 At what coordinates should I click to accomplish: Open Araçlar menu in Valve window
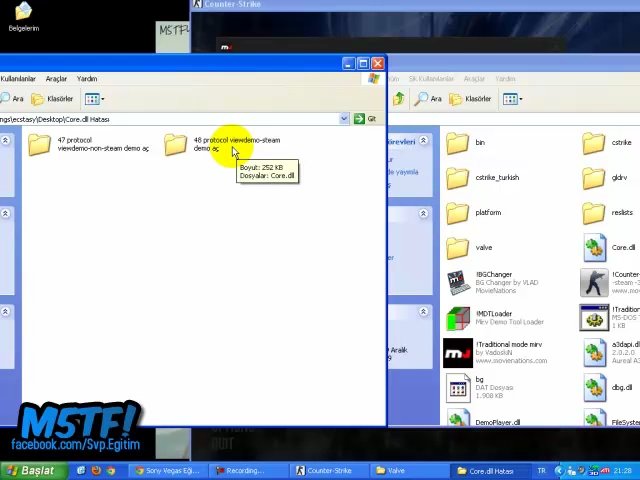click(x=474, y=79)
